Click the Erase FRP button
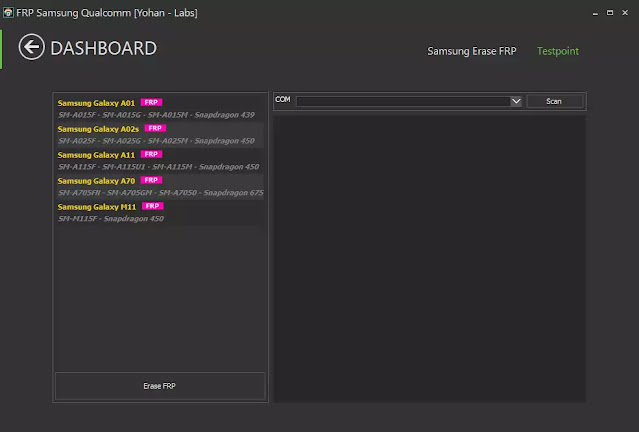This screenshot has width=639, height=432. click(160, 386)
